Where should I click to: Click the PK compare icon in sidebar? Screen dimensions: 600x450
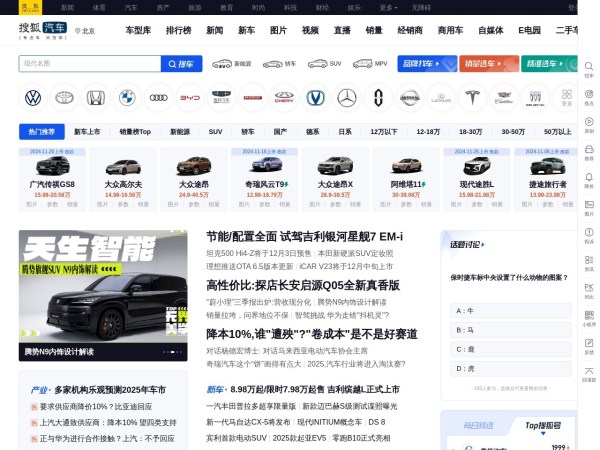click(589, 289)
